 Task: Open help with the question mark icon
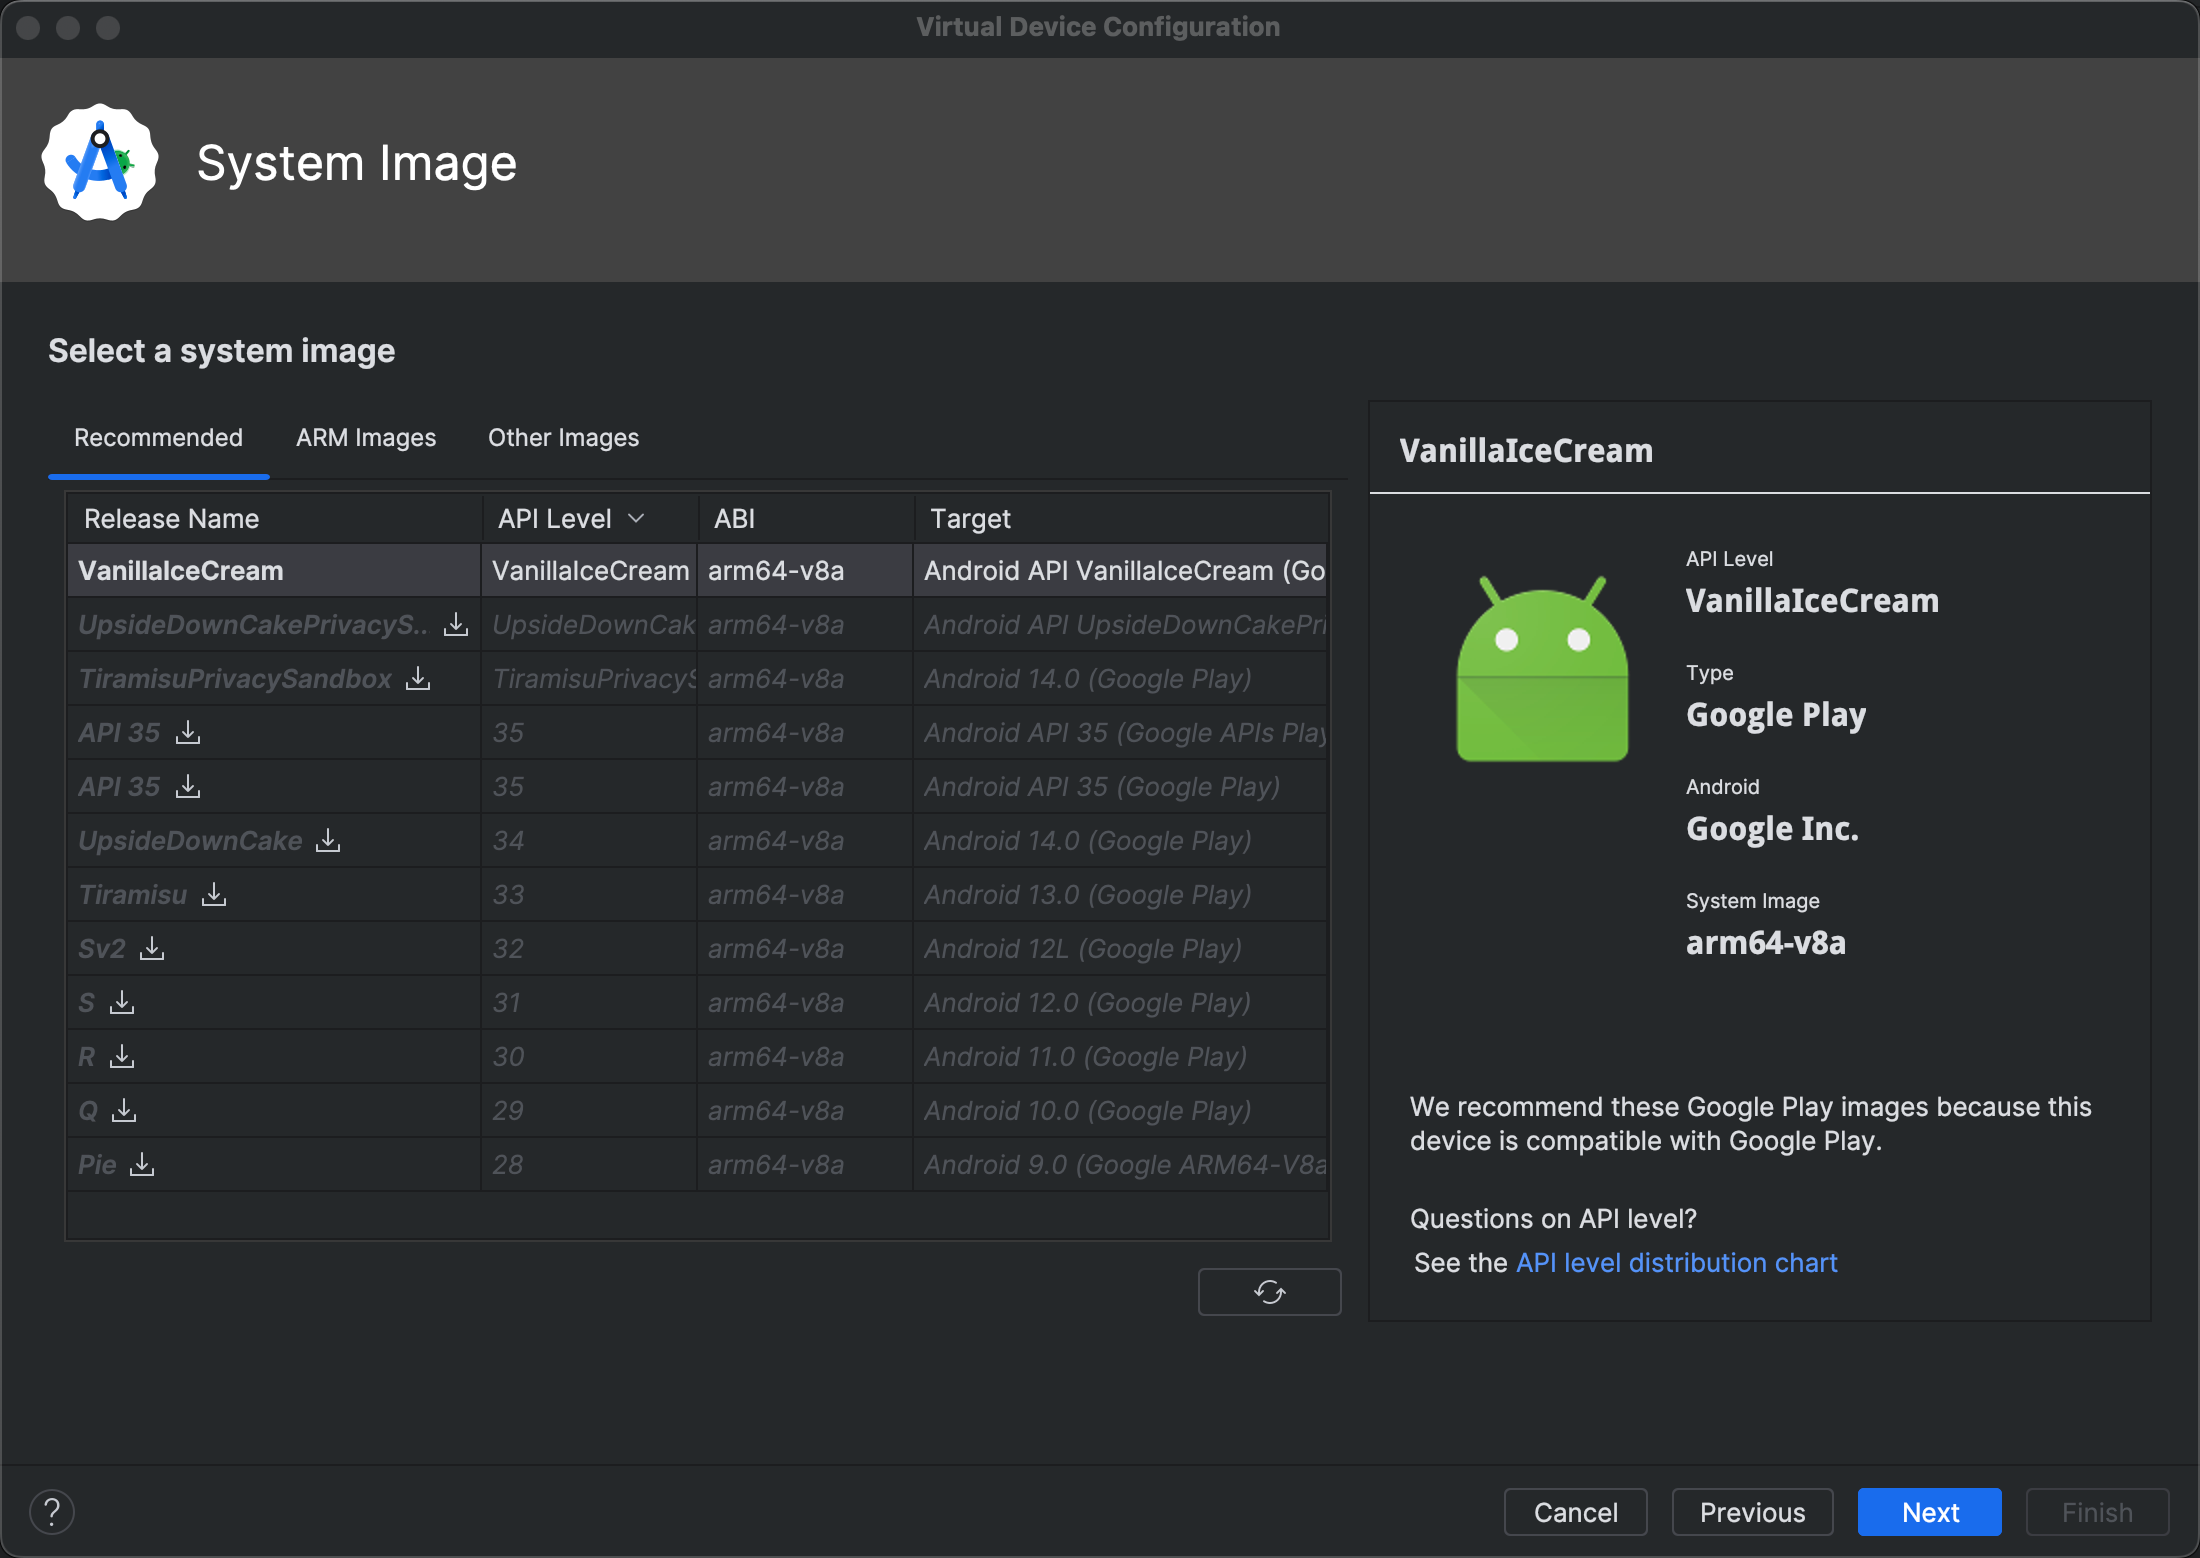[x=52, y=1512]
